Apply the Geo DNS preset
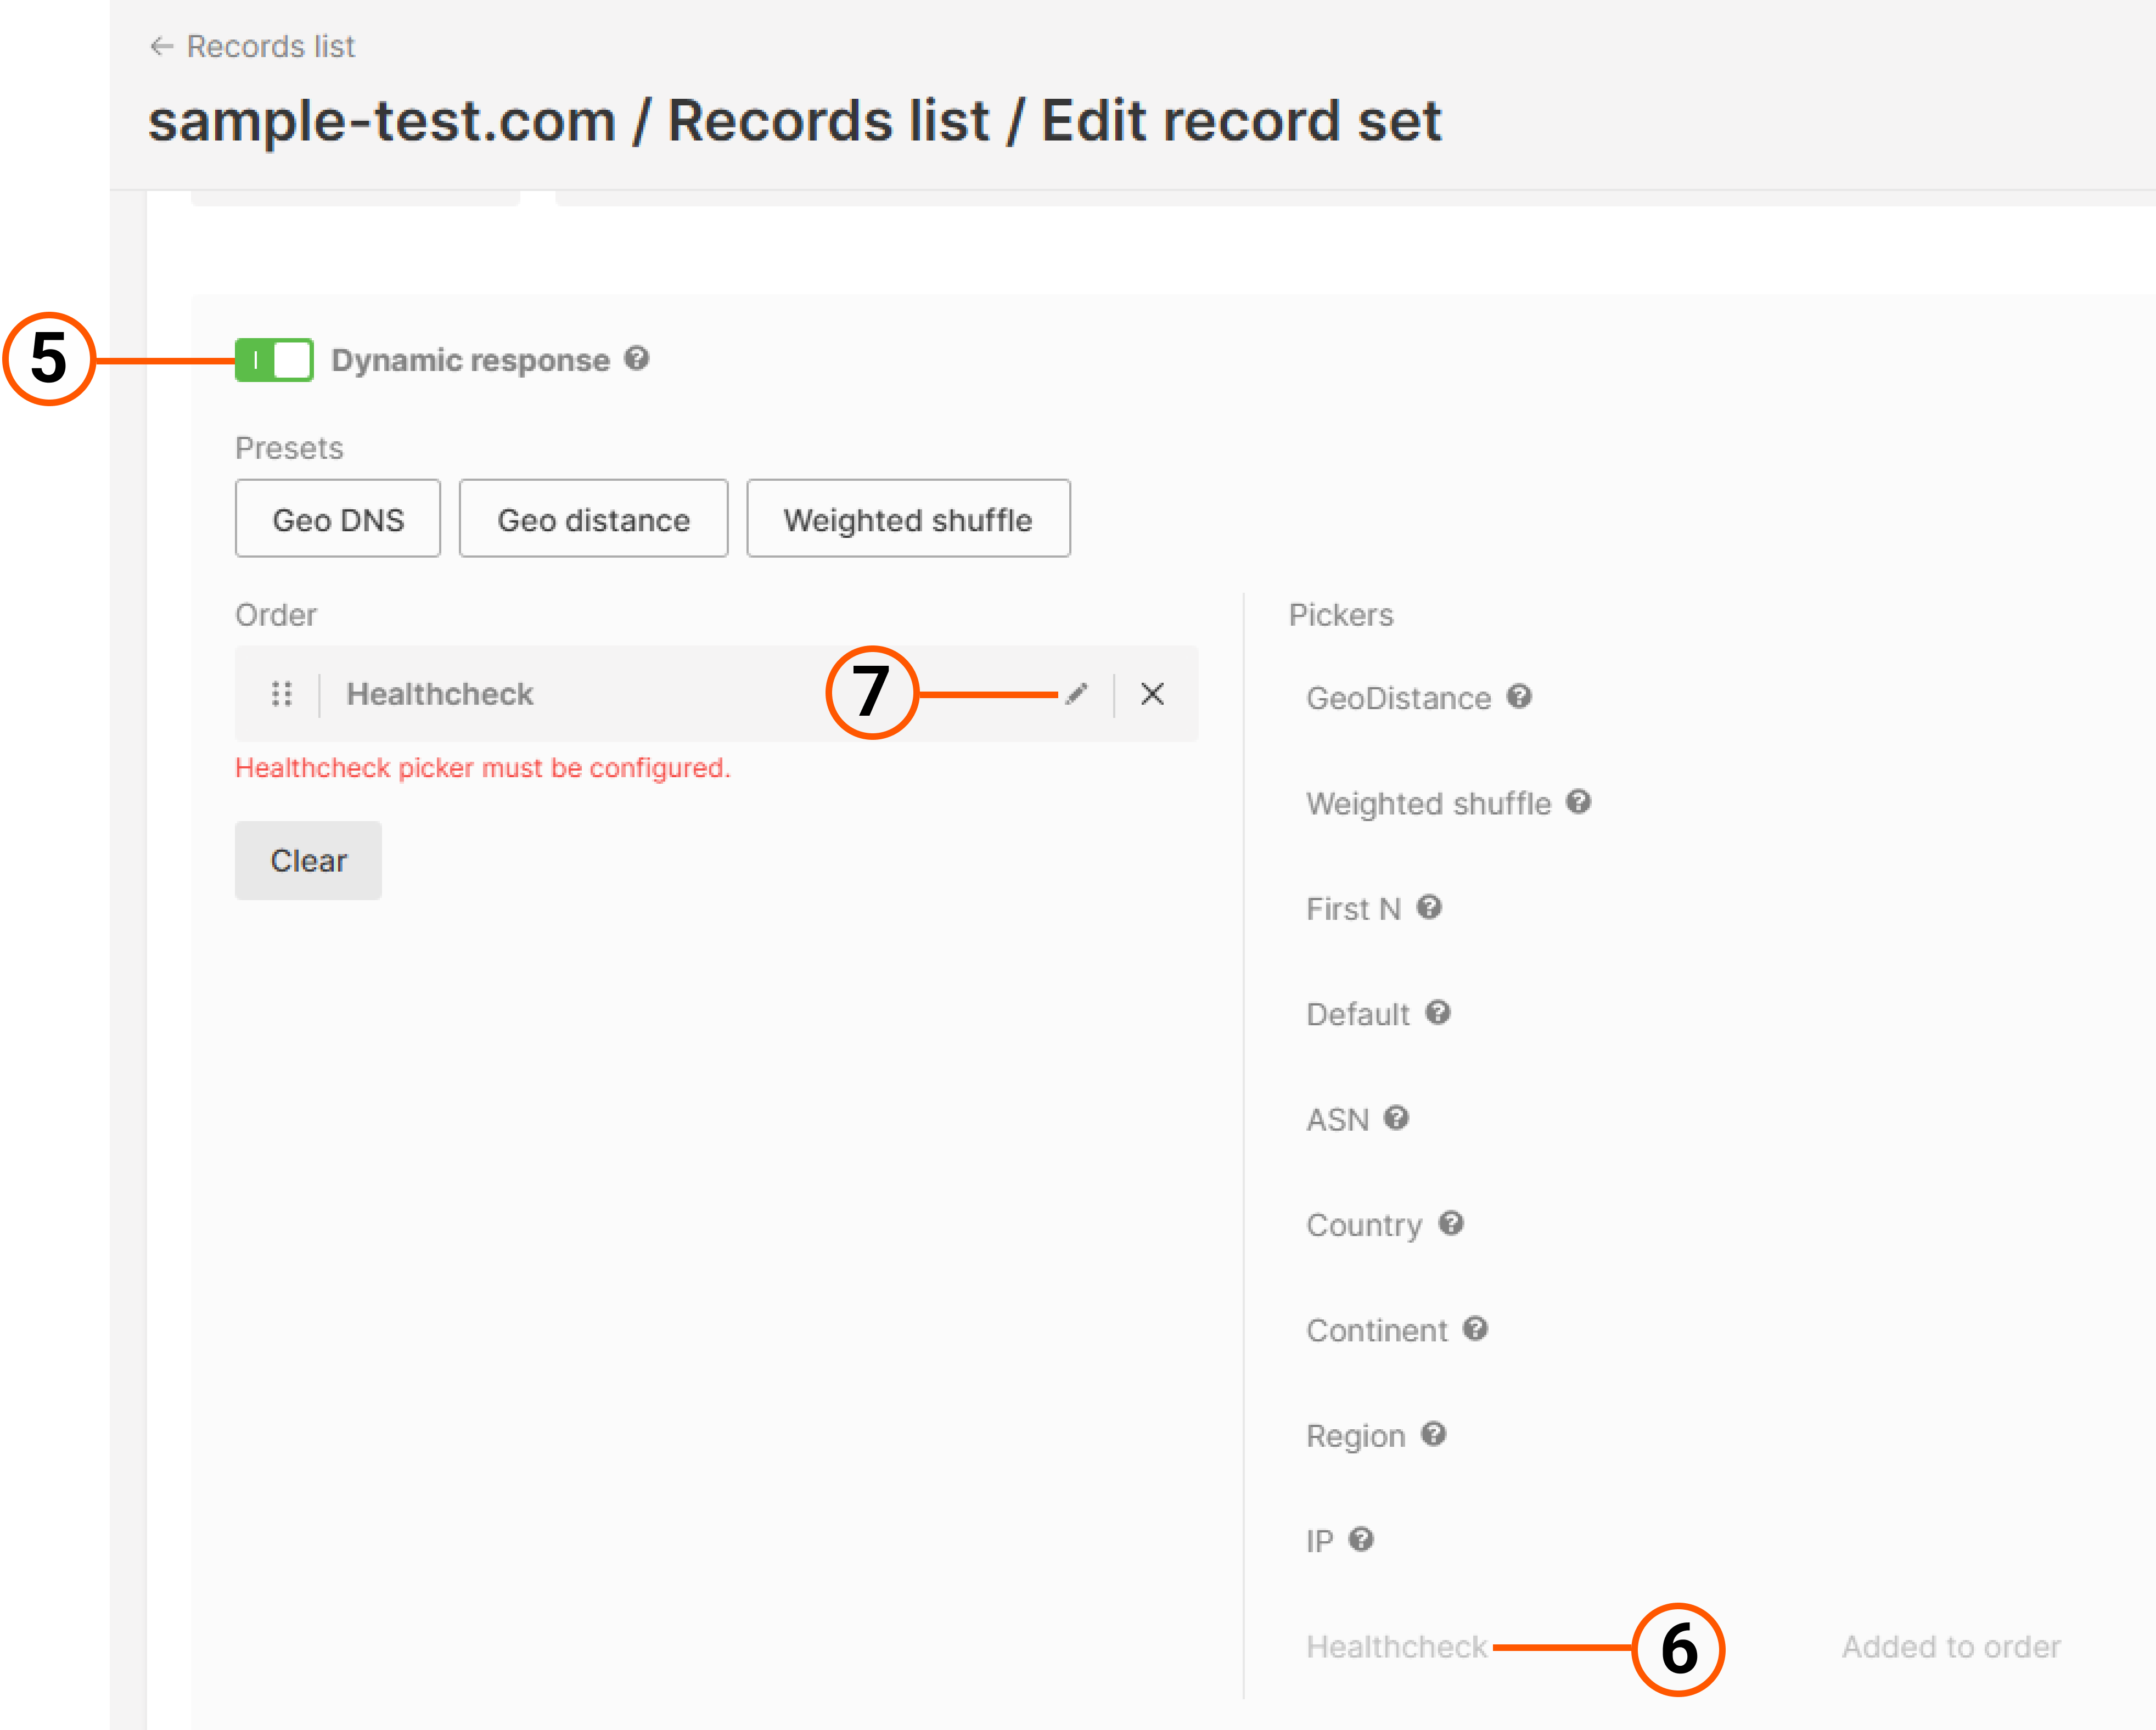This screenshot has width=2156, height=1730. (337, 518)
